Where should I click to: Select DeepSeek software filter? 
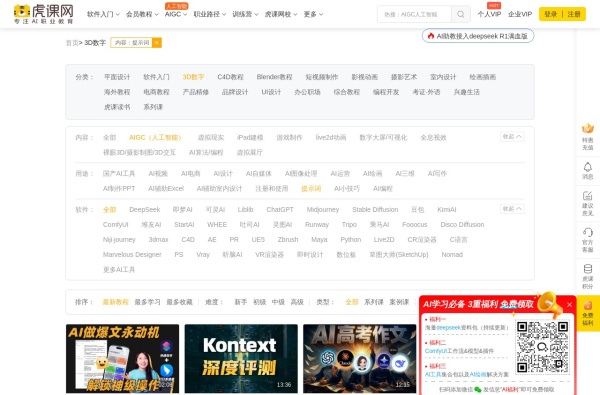click(145, 209)
